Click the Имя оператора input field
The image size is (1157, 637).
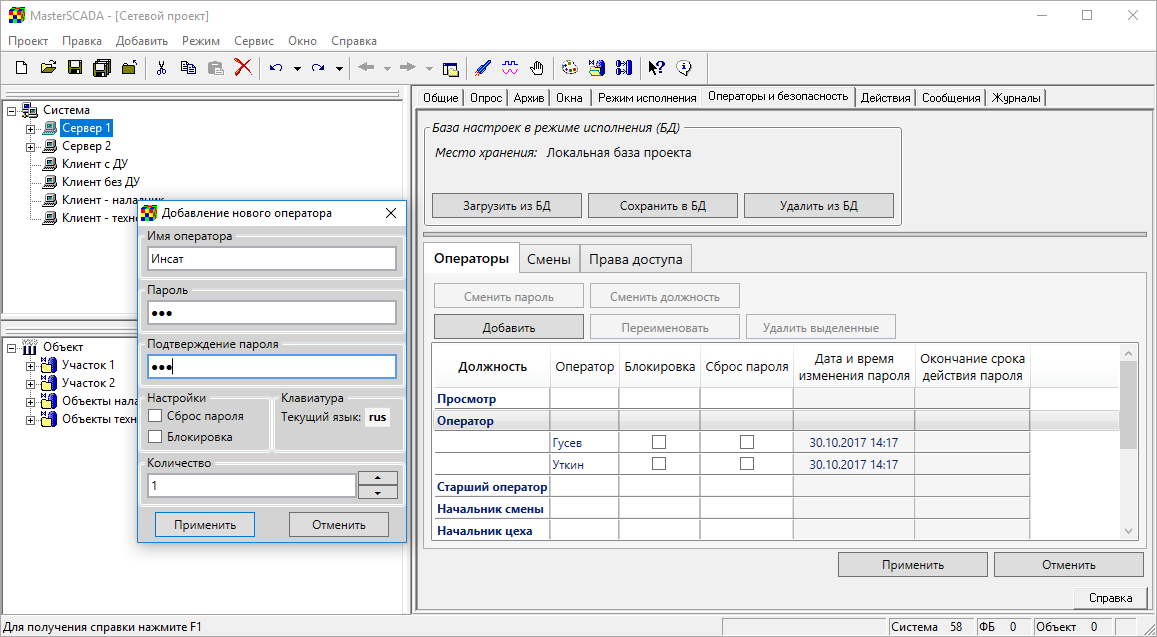pyautogui.click(x=272, y=259)
